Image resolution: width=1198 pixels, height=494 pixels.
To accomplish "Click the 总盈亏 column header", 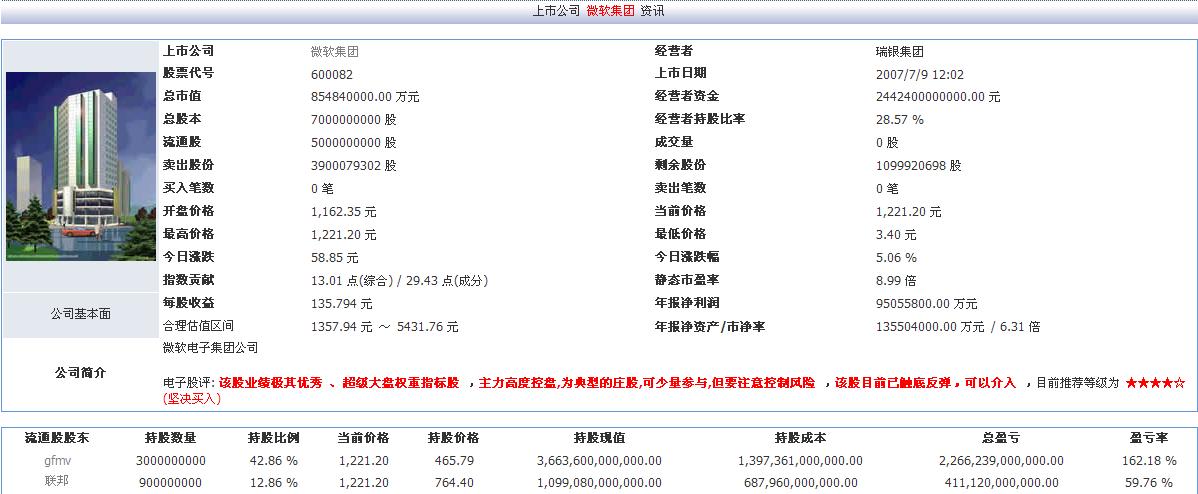I will pos(1002,438).
